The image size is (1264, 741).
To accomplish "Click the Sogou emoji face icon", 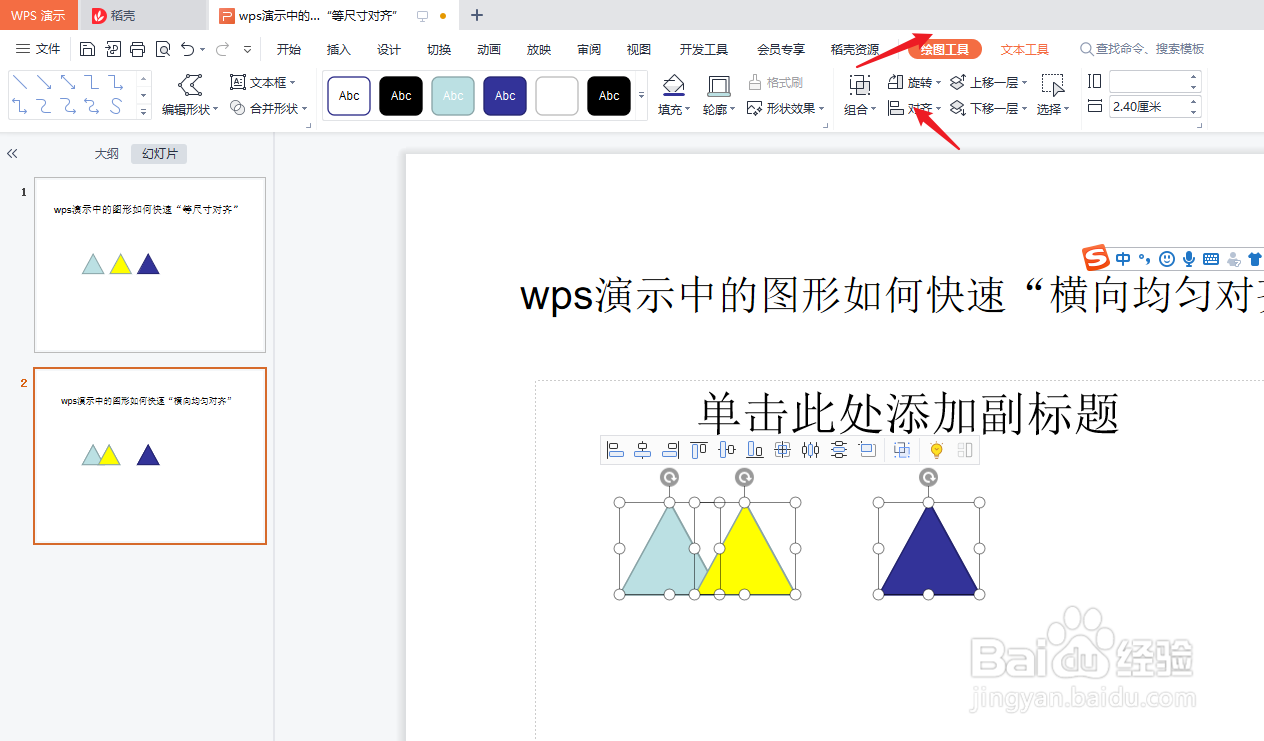I will pos(1166,259).
